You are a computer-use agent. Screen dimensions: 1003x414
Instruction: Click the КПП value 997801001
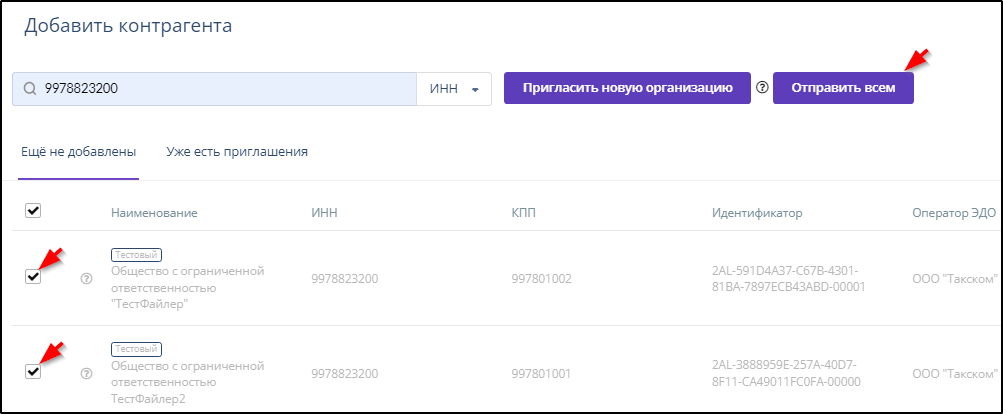click(x=541, y=373)
